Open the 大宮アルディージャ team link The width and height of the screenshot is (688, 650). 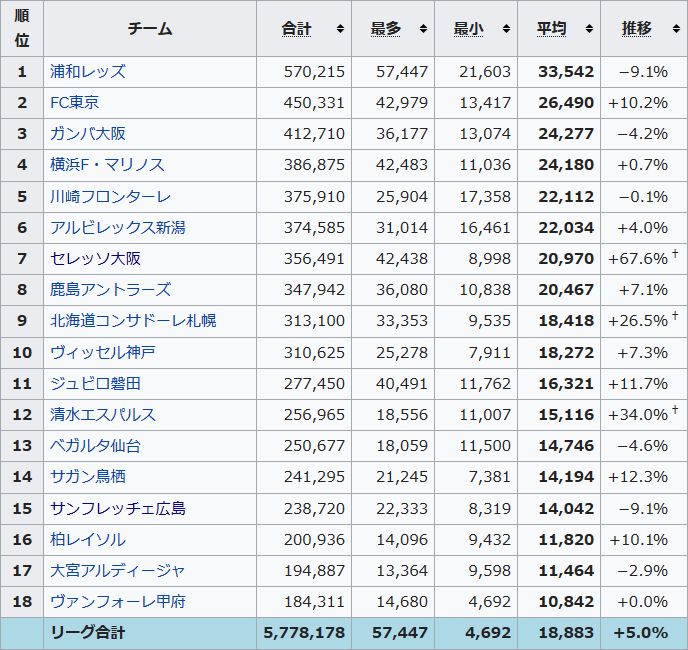coord(117,571)
